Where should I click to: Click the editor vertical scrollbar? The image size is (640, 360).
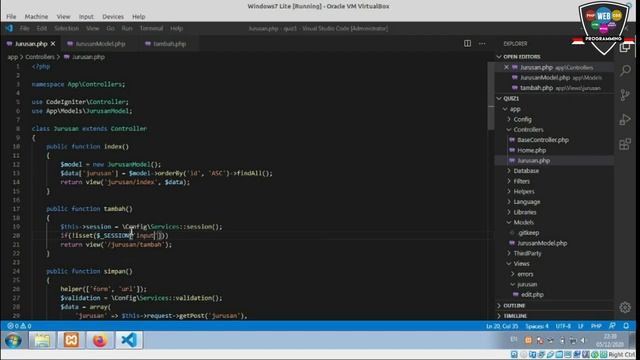(491, 96)
